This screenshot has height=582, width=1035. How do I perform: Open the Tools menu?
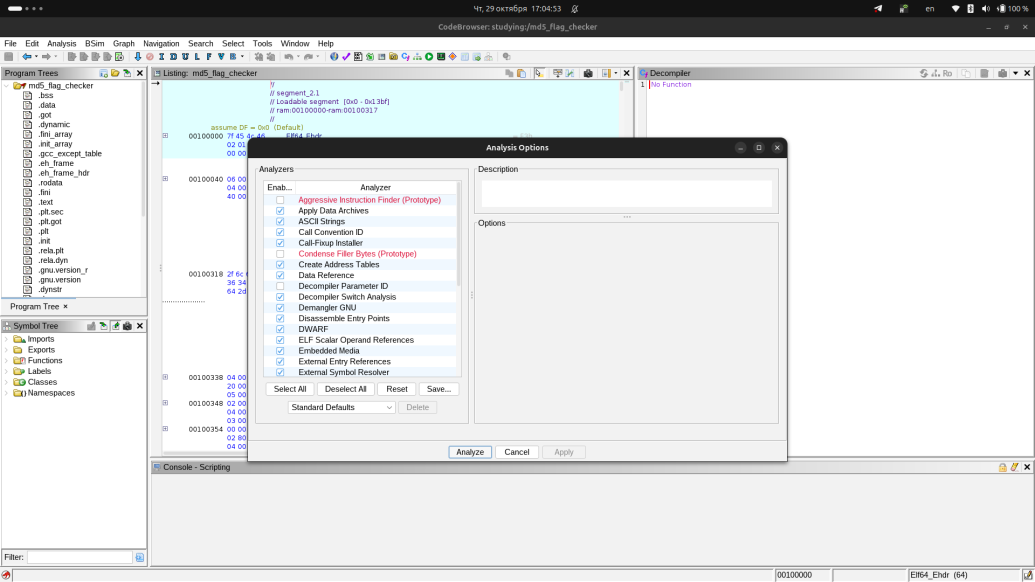(x=262, y=44)
